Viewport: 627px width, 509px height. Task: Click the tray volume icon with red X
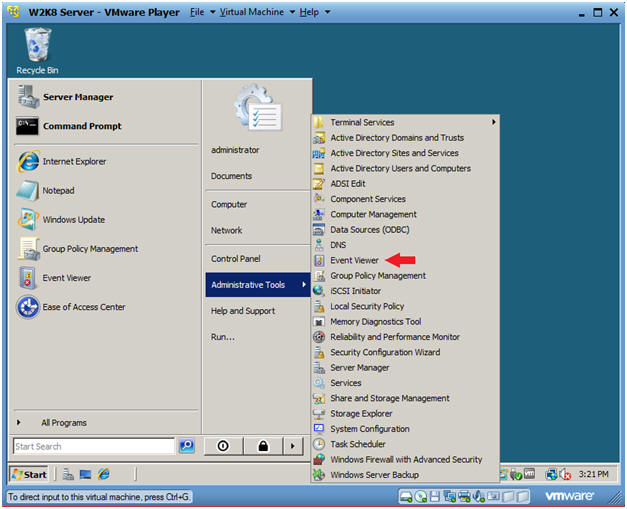(565, 474)
